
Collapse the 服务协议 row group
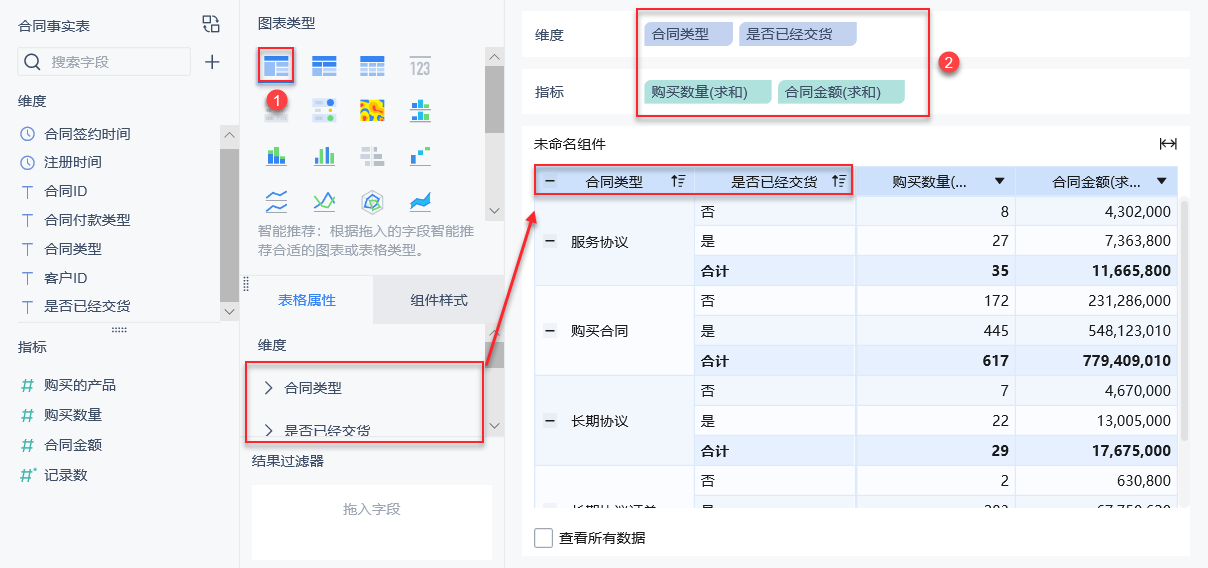click(549, 241)
